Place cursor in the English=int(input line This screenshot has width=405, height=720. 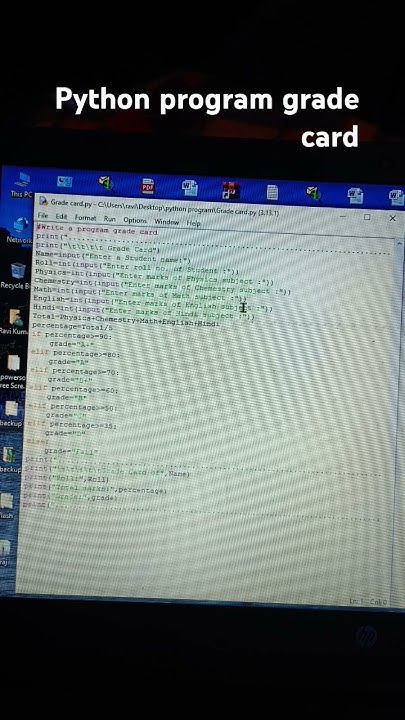(153, 303)
